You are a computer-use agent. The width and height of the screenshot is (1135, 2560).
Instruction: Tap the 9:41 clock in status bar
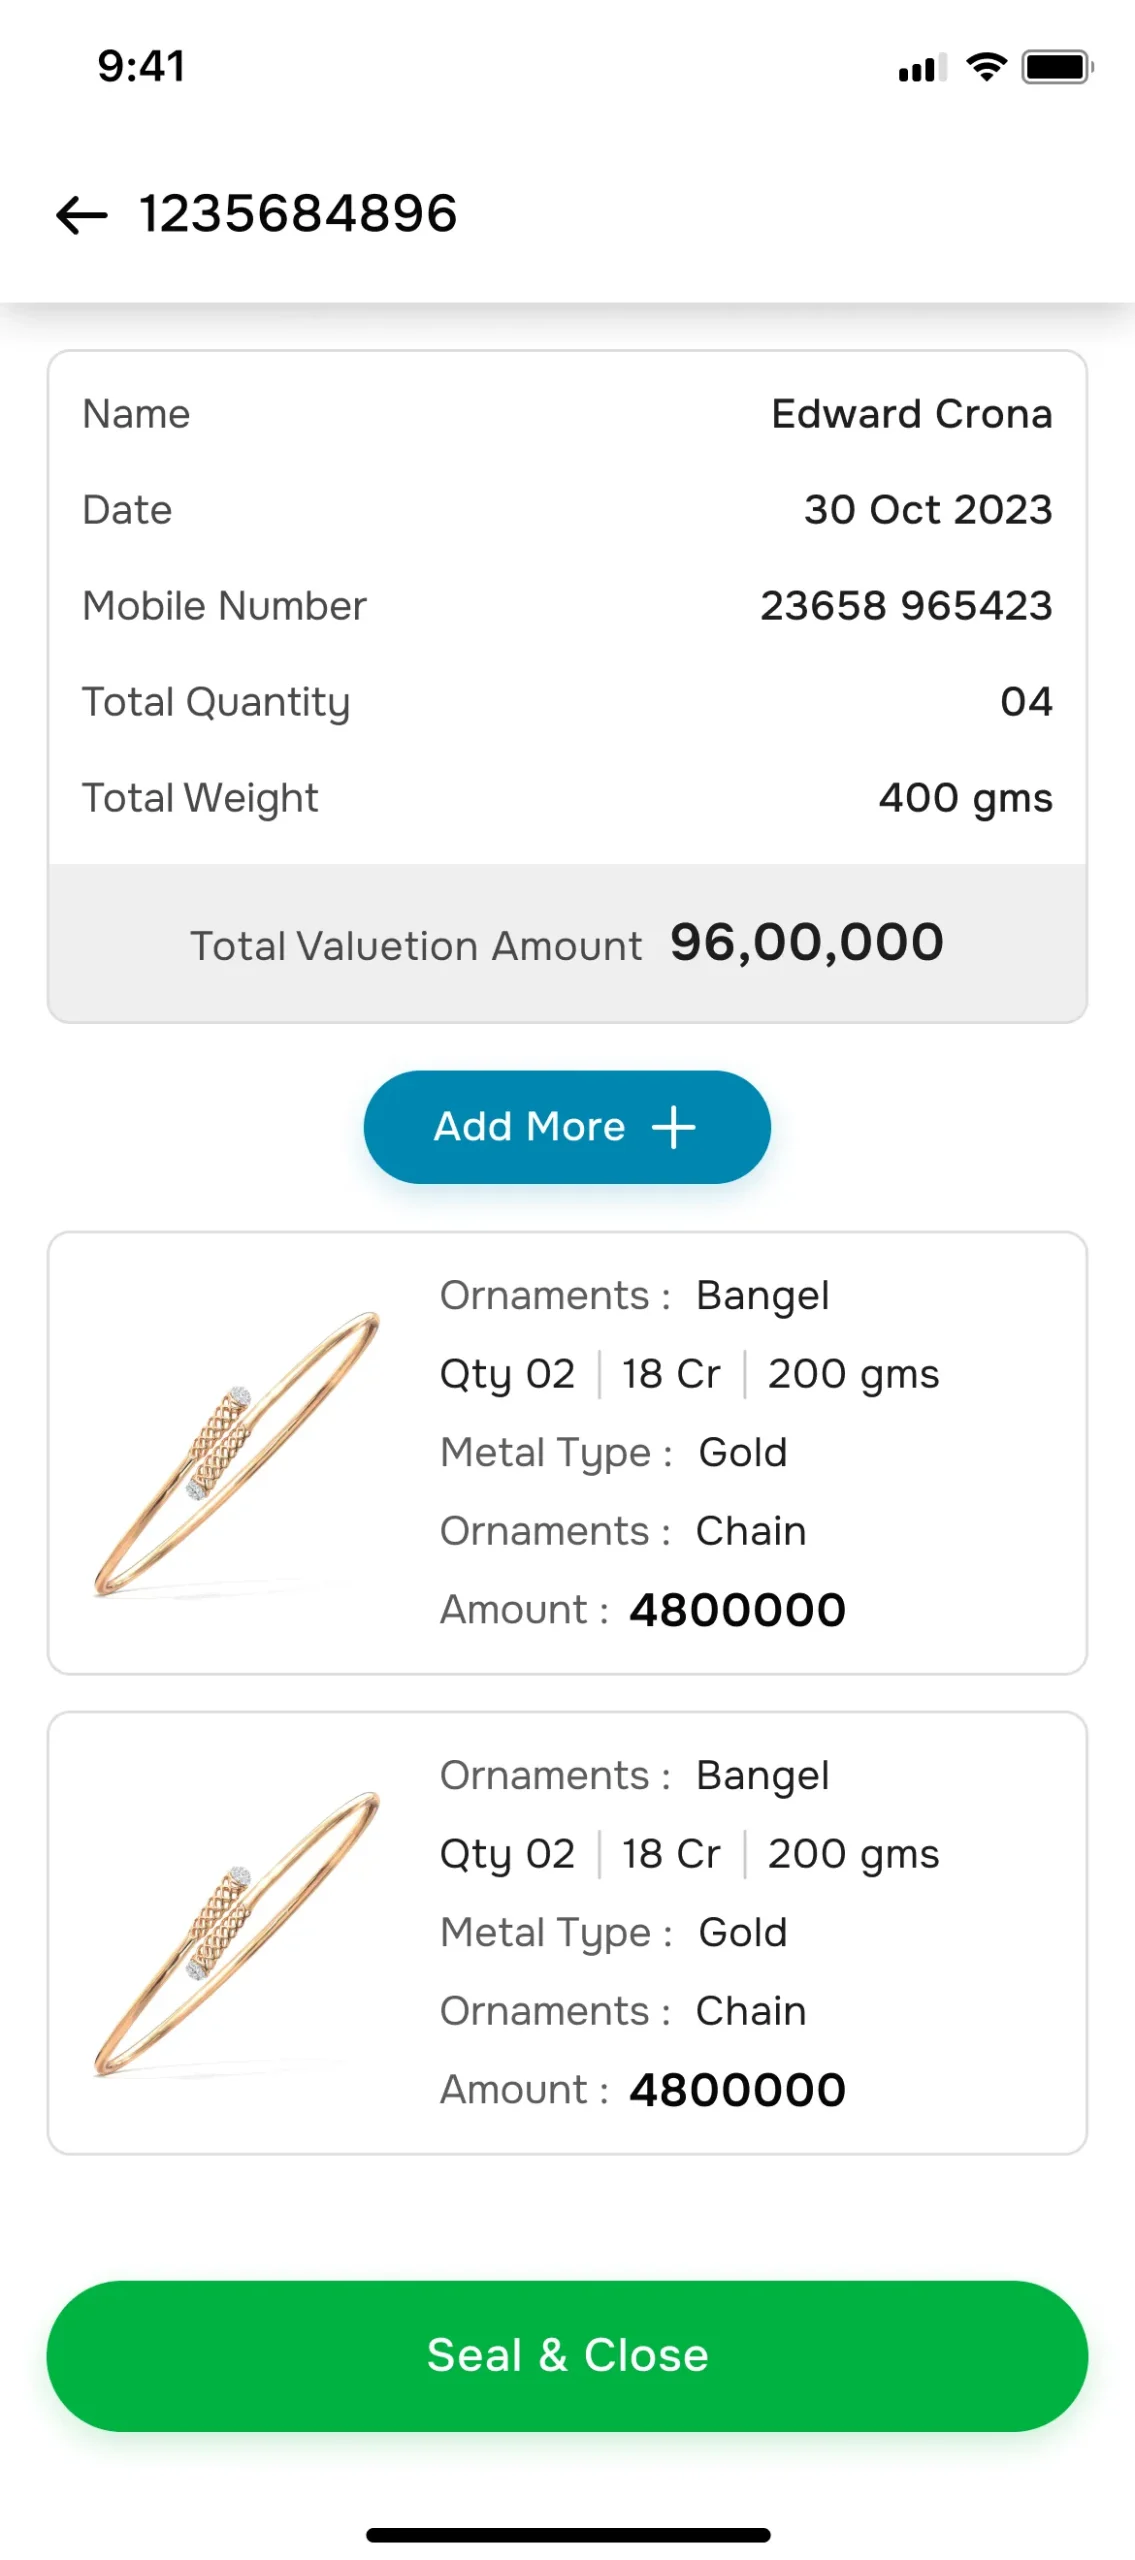click(x=141, y=67)
